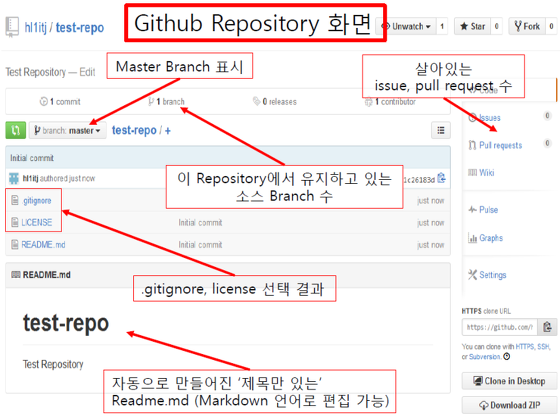The image size is (560, 419).
Task: Star the repository
Action: click(472, 26)
